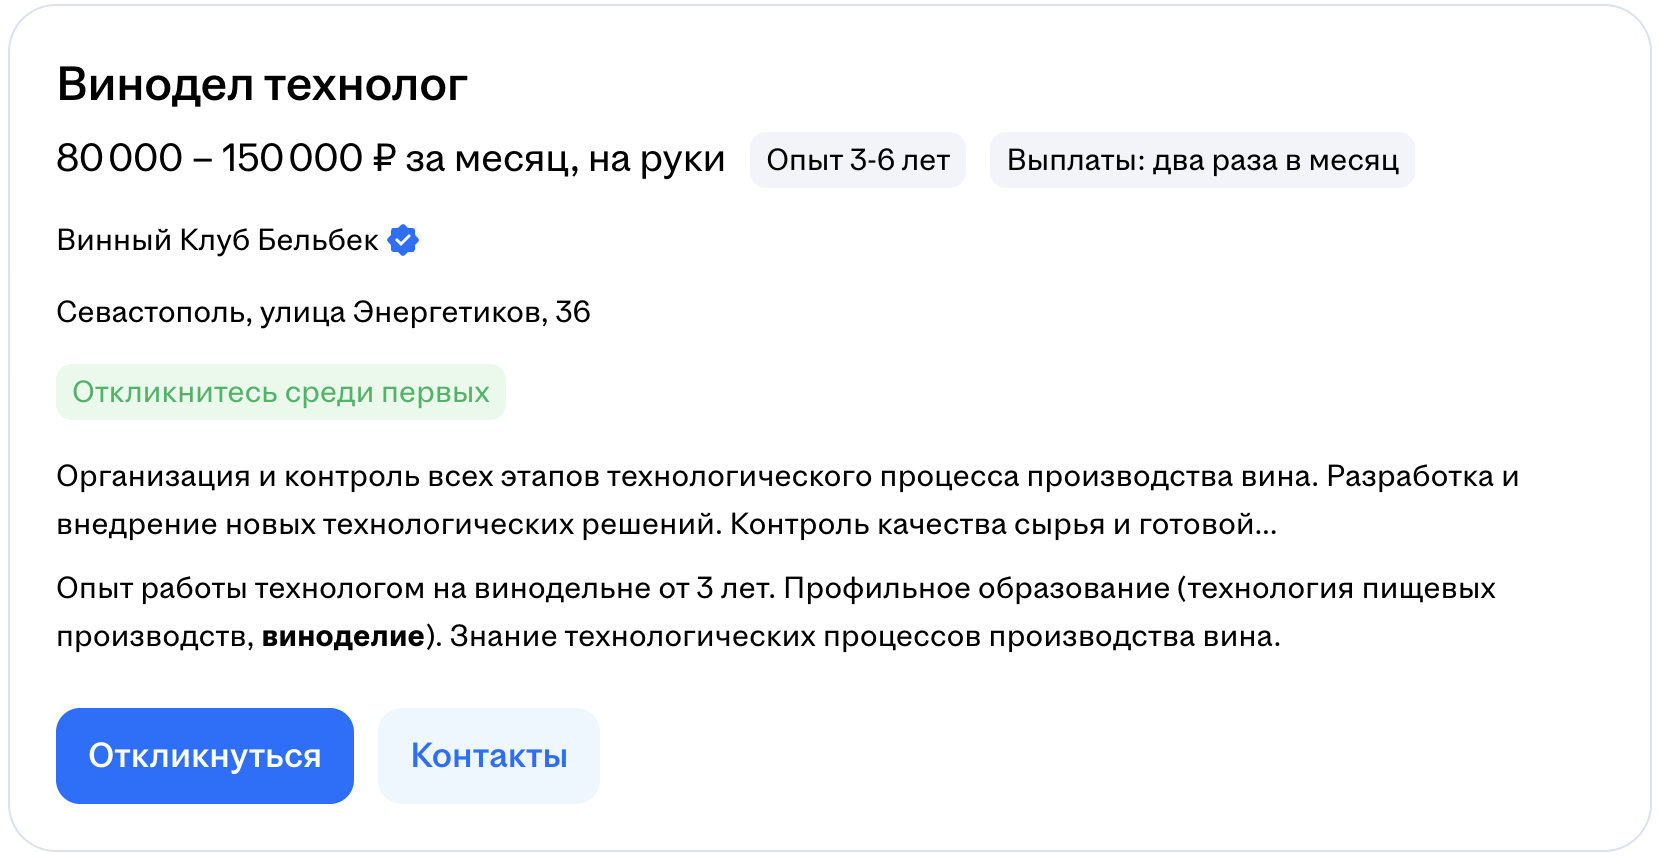Click the Выплаты: два раза в месяц tag
Viewport: 1658px width, 858px height.
pyautogui.click(x=1202, y=160)
